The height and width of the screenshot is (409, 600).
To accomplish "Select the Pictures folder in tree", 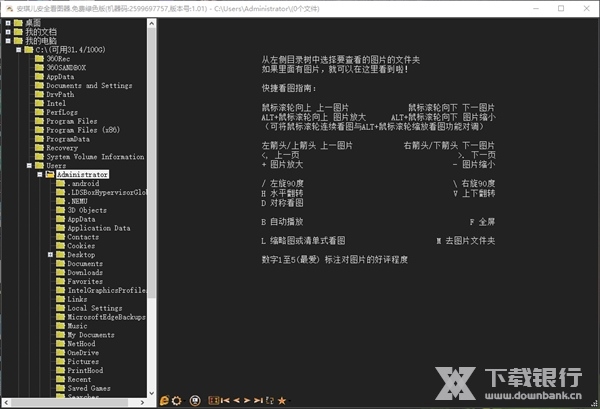I will pyautogui.click(x=83, y=361).
